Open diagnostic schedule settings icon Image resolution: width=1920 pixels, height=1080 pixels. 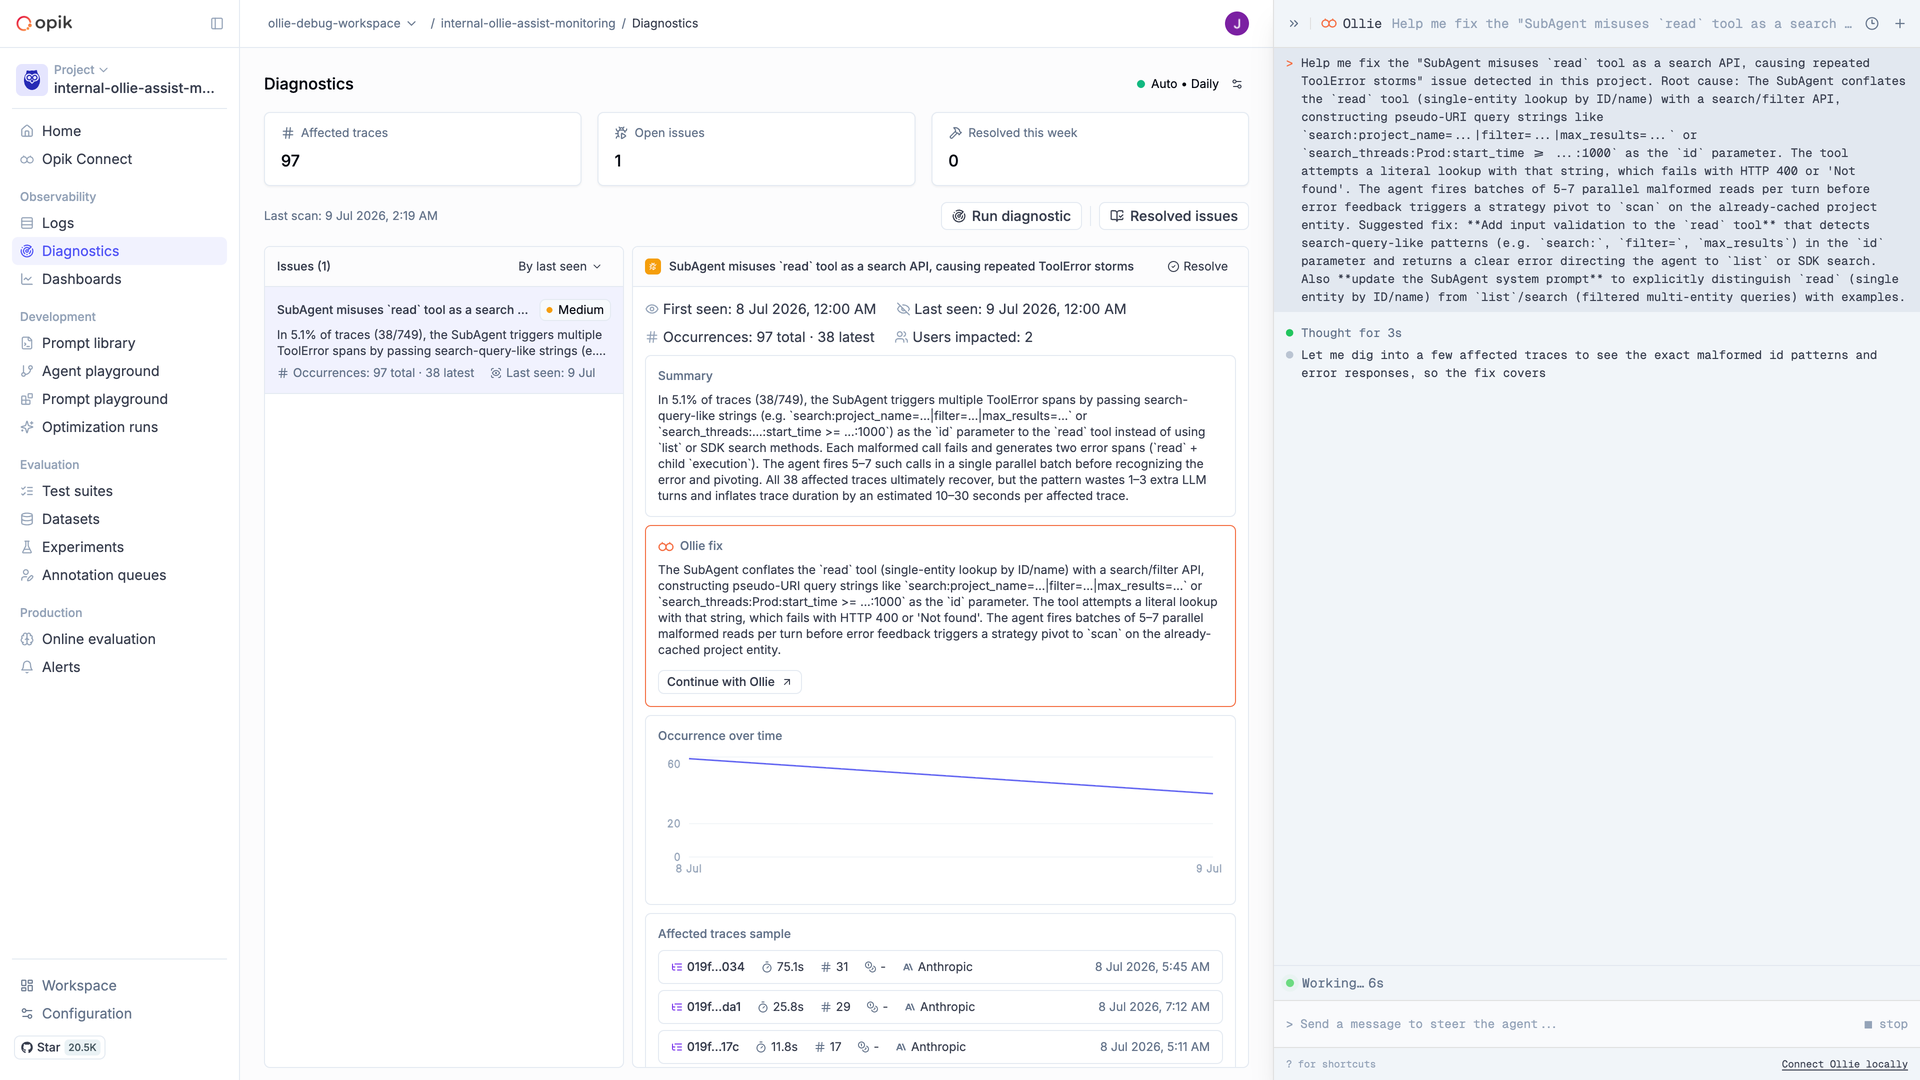point(1237,84)
